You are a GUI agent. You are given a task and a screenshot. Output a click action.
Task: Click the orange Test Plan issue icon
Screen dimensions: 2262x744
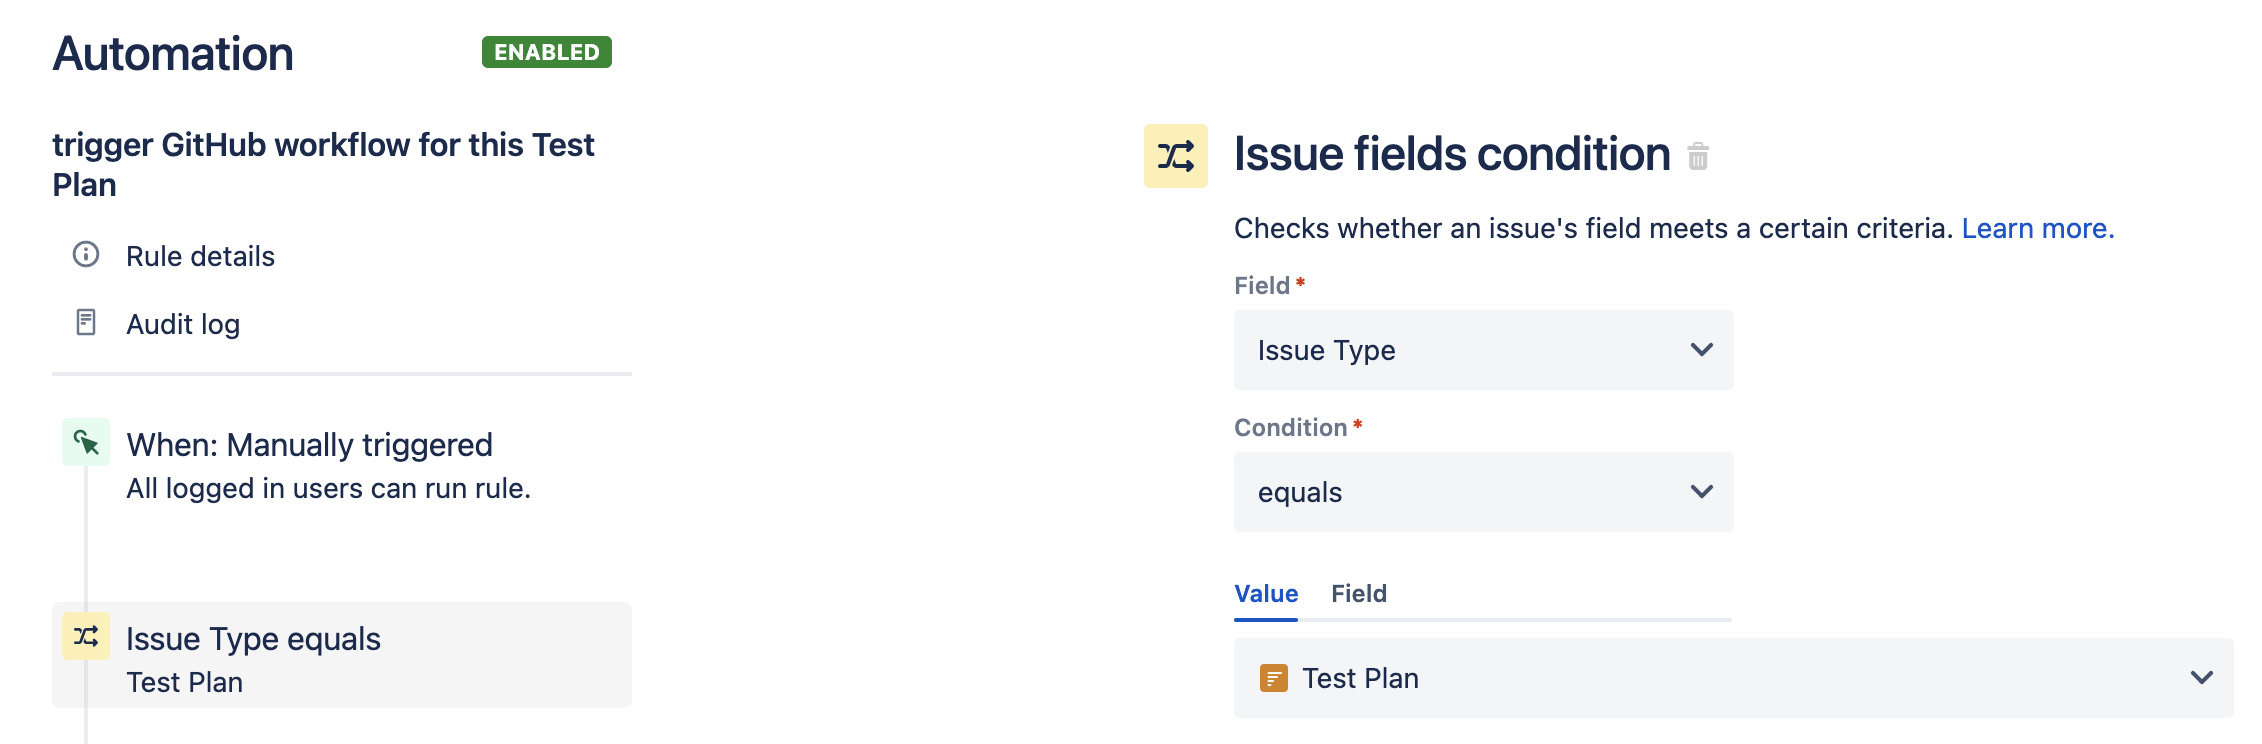(x=1273, y=678)
